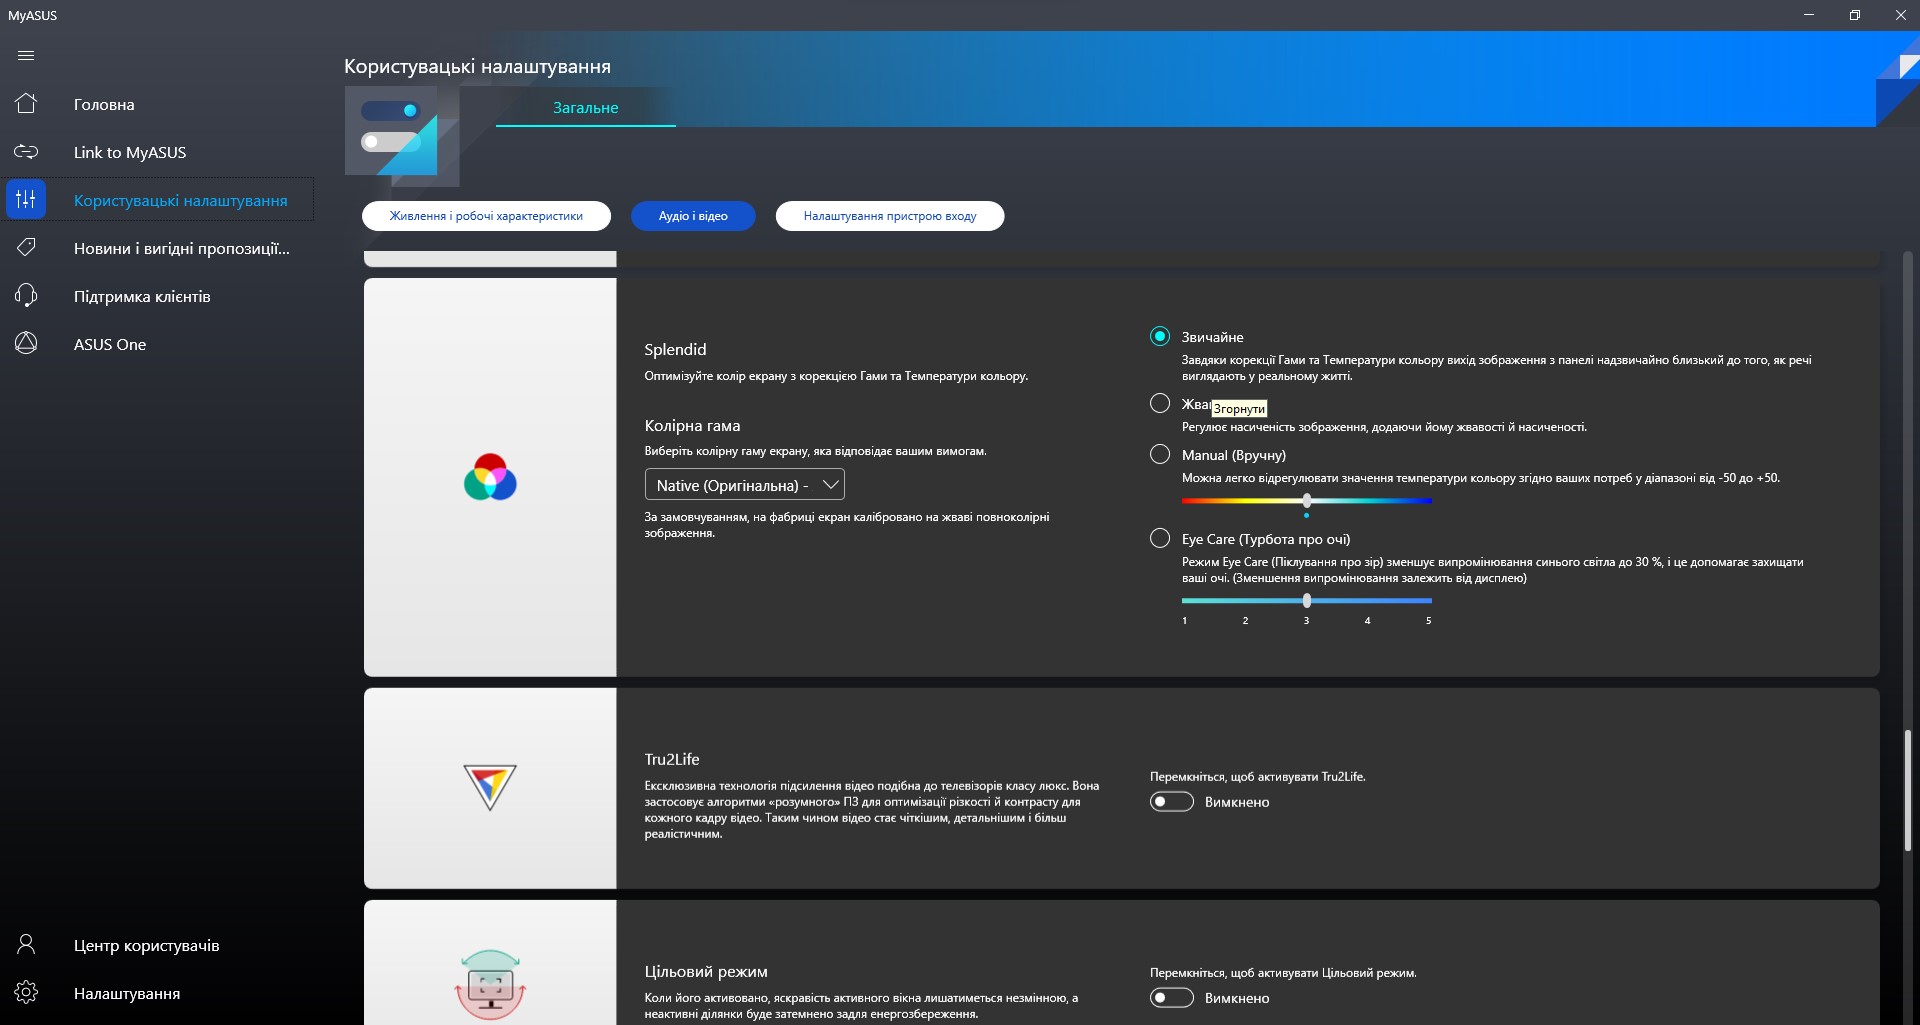The height and width of the screenshot is (1025, 1920).
Task: Turn on Цільовий режим toggle
Action: point(1171,998)
